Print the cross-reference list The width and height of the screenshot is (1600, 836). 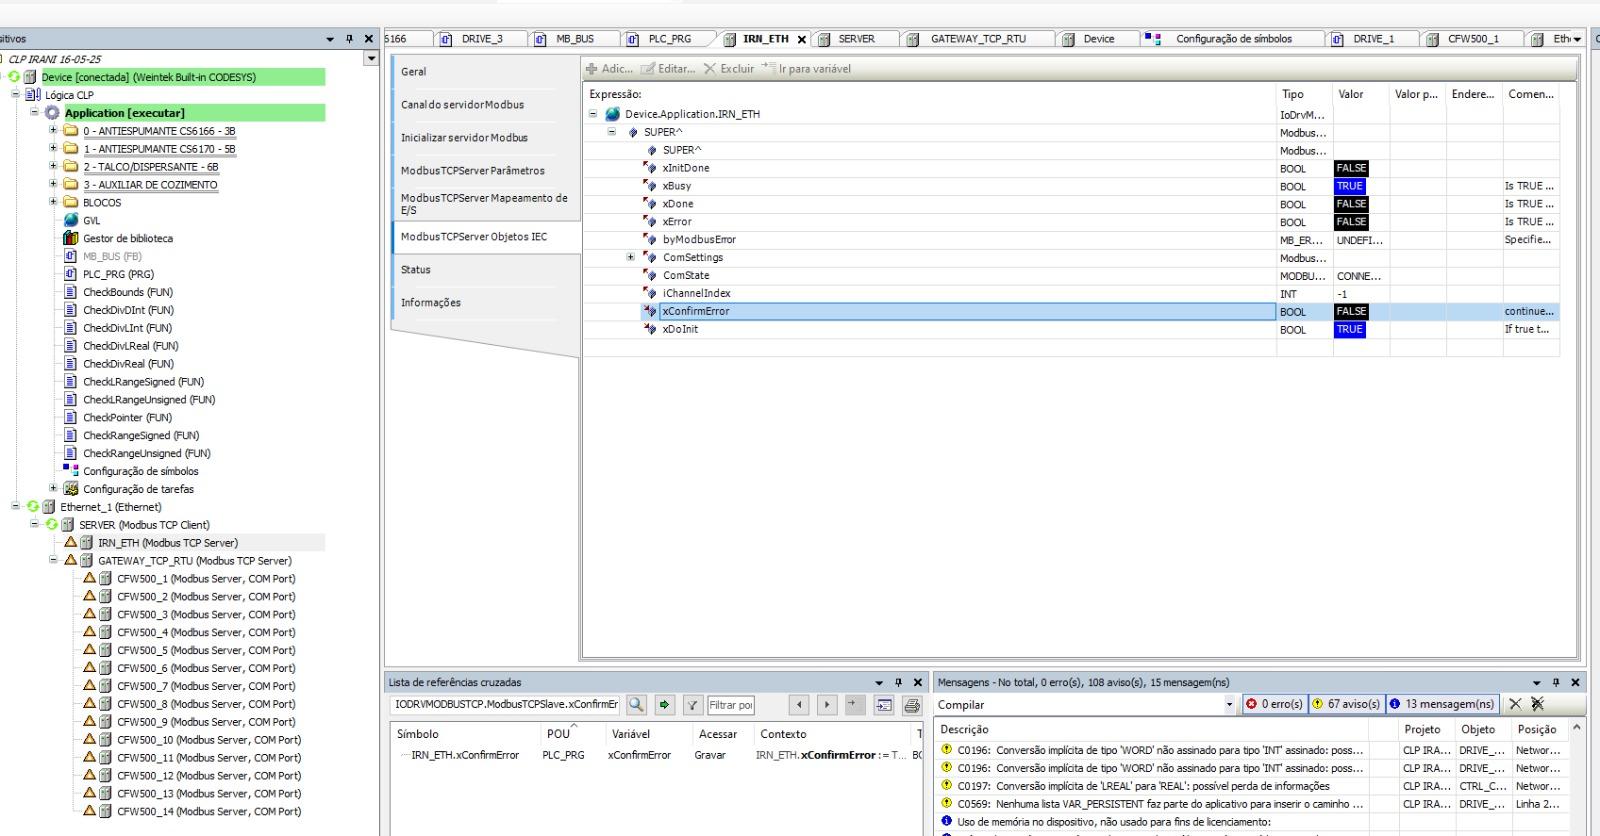pos(912,705)
